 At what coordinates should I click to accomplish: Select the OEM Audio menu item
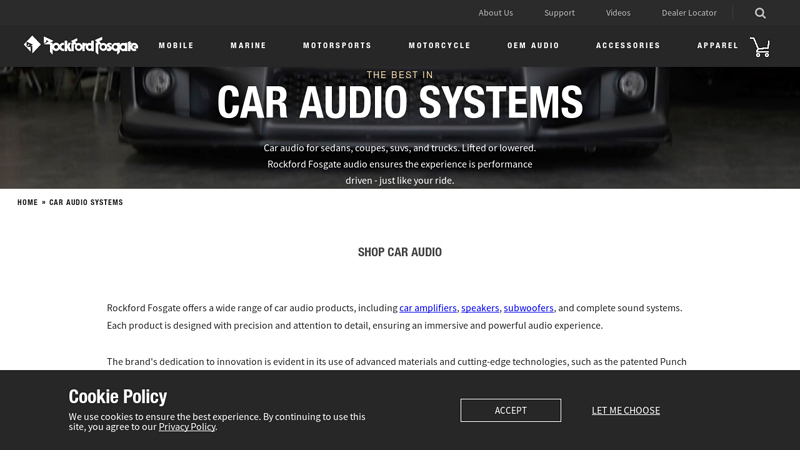coord(533,45)
